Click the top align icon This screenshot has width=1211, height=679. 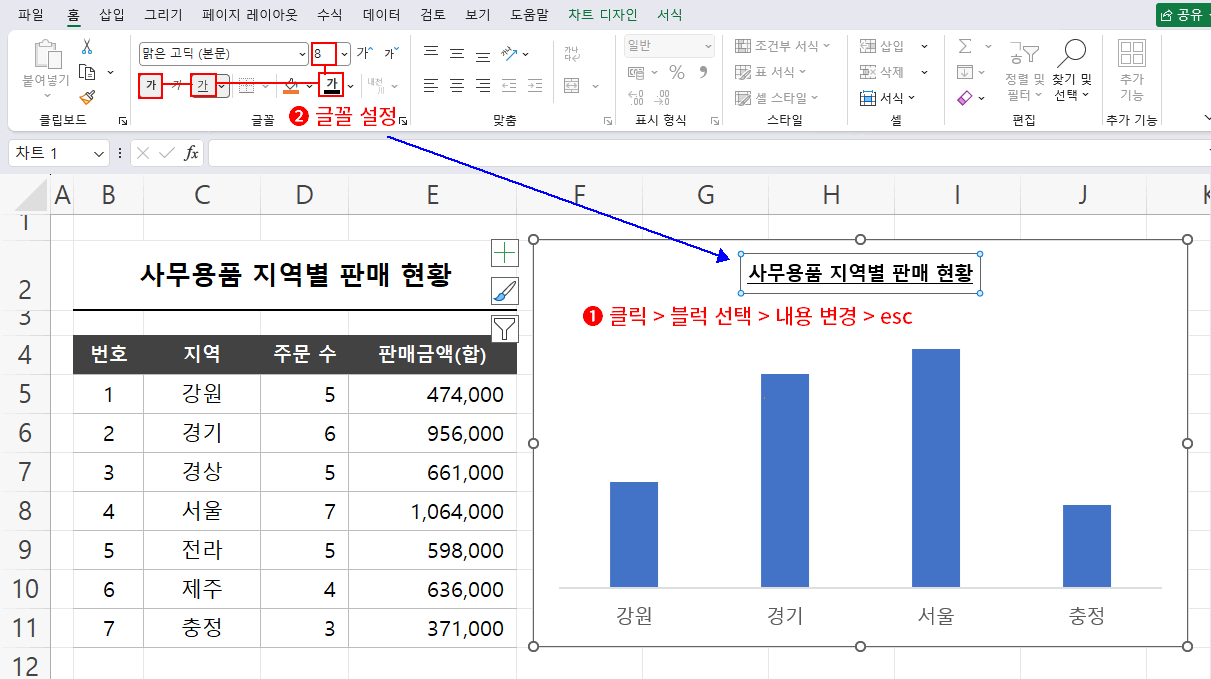(431, 53)
